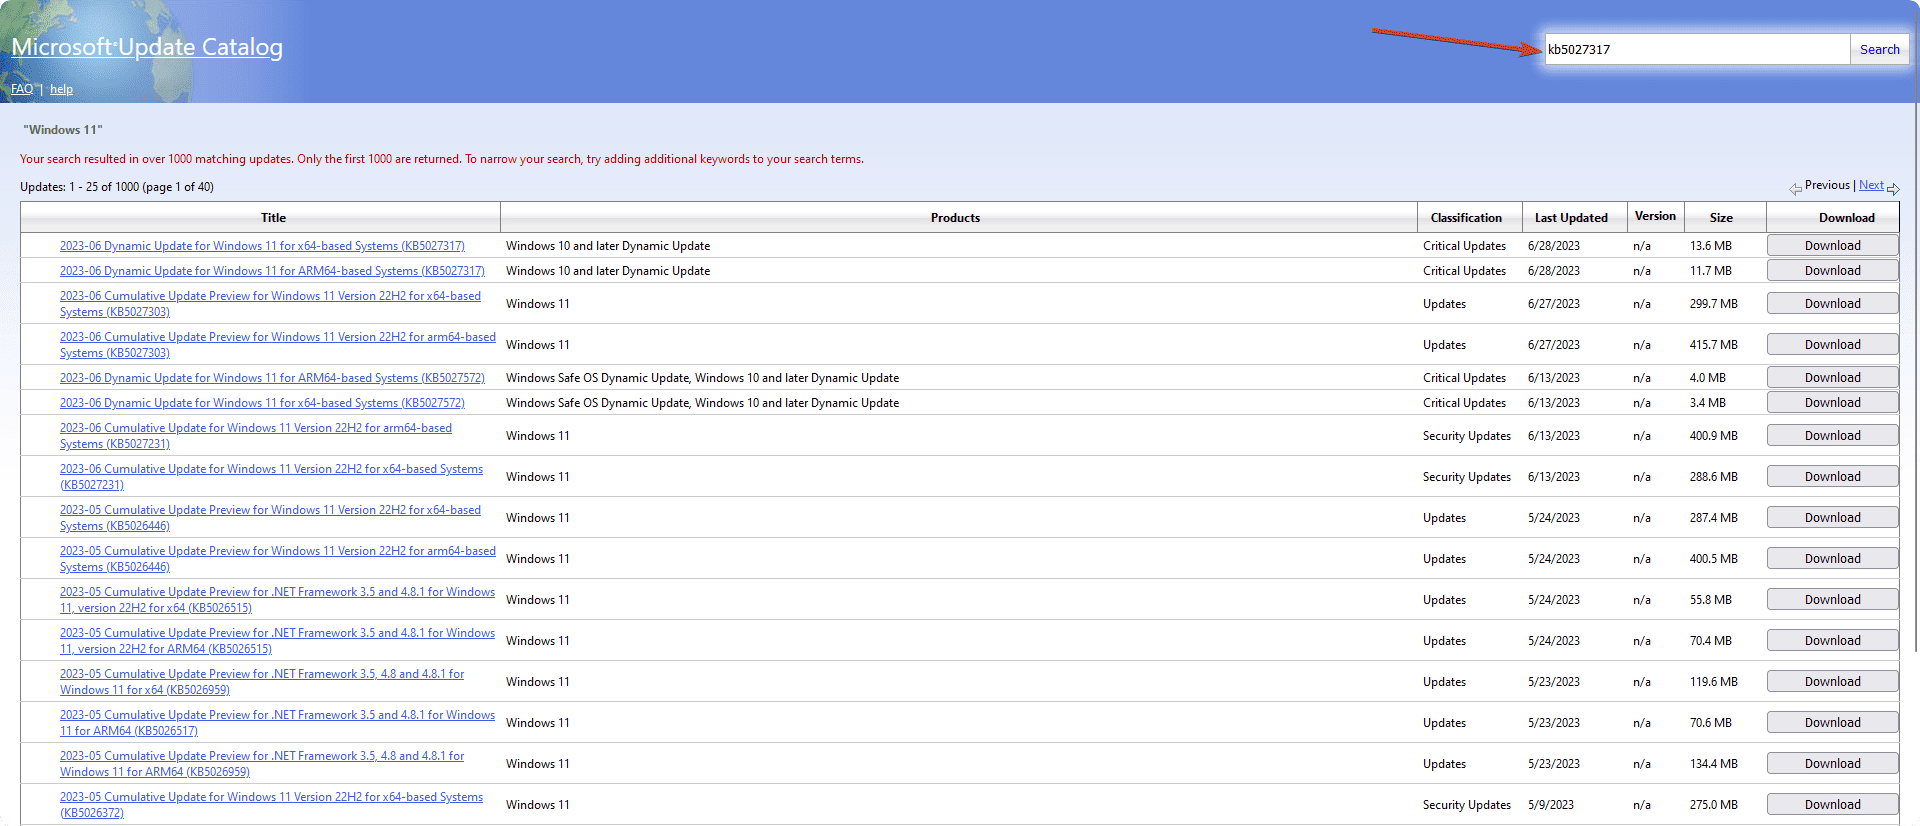Select the '6/28/2023' date in first row
1920x826 pixels.
tap(1554, 246)
